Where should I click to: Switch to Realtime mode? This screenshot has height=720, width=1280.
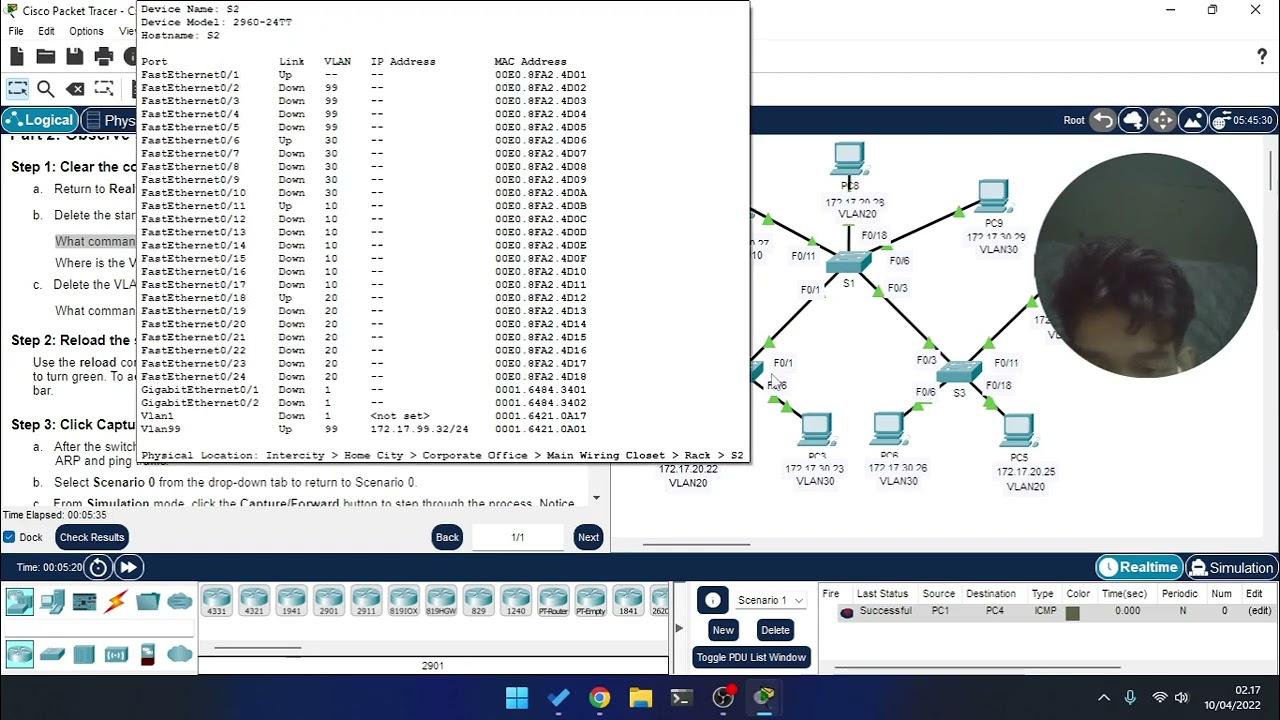(x=1138, y=567)
